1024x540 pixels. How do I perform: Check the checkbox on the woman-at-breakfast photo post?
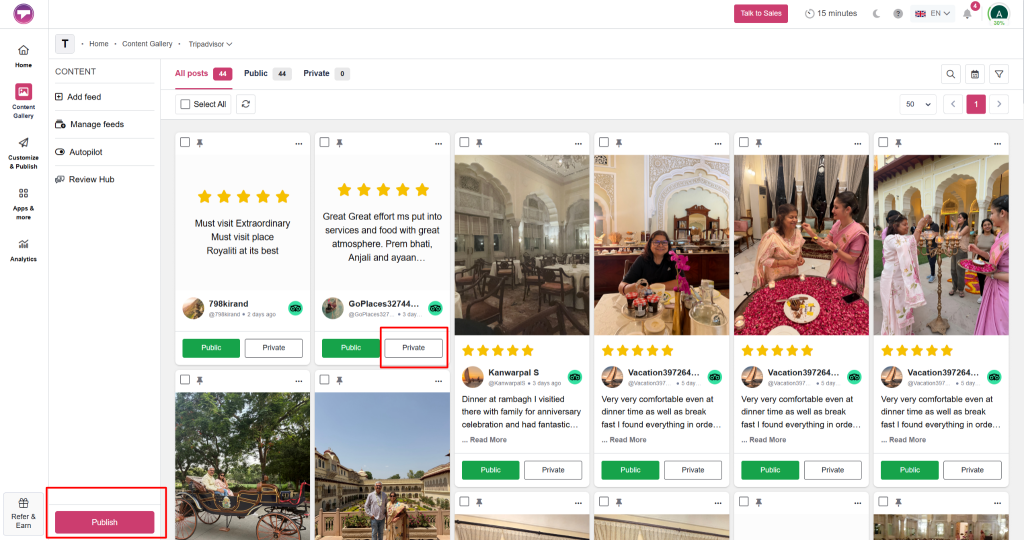[604, 142]
